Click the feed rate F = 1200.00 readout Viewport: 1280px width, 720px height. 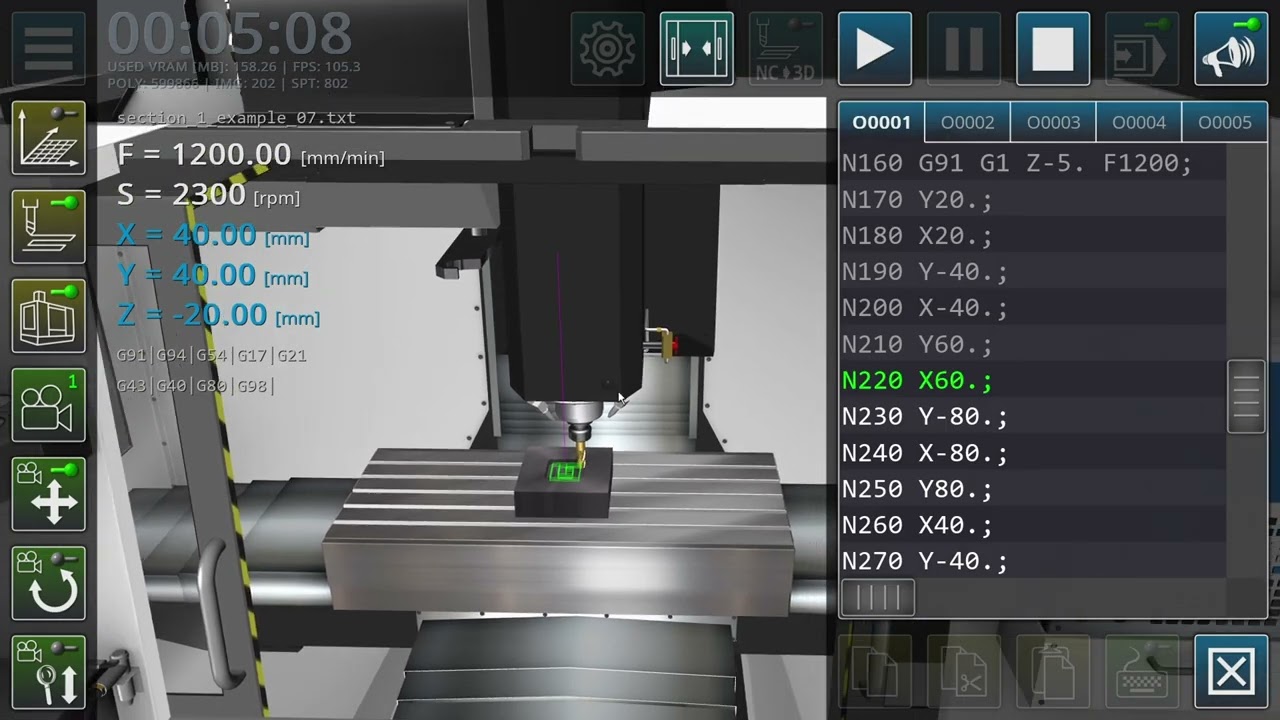(x=251, y=155)
